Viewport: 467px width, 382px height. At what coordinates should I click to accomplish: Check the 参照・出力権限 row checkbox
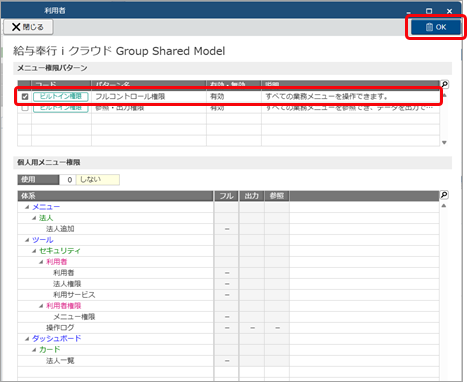click(x=25, y=108)
